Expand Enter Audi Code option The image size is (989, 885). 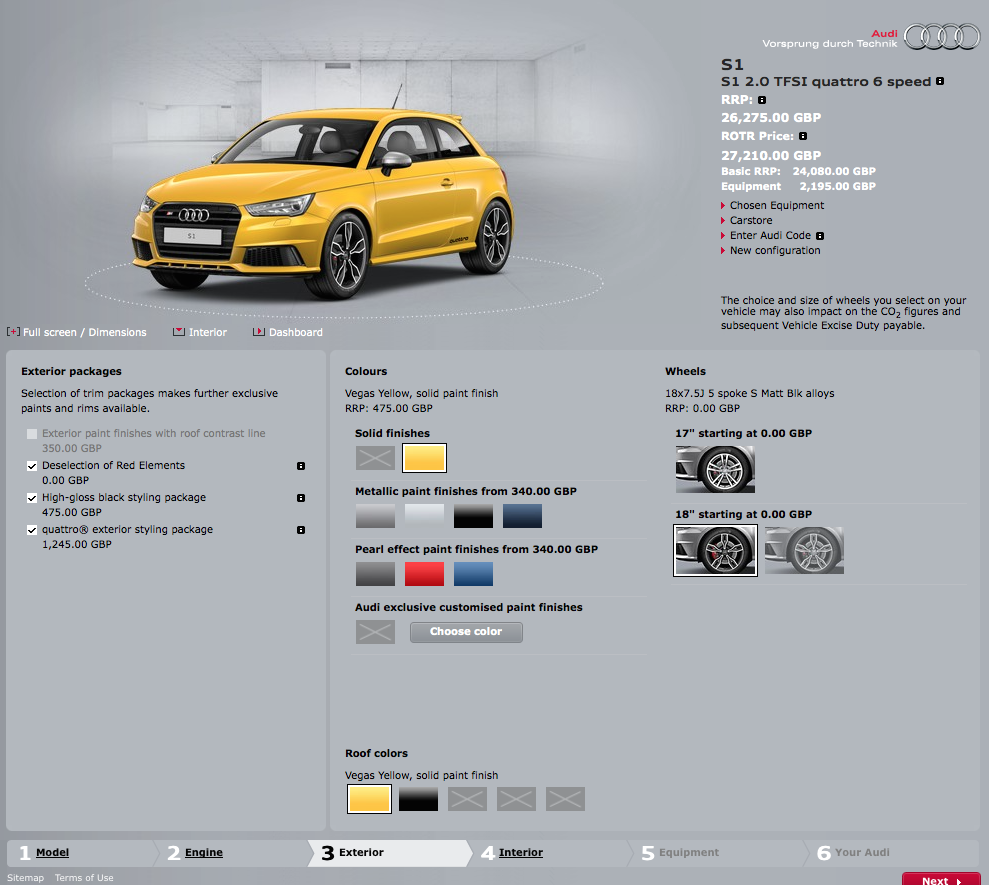point(769,235)
